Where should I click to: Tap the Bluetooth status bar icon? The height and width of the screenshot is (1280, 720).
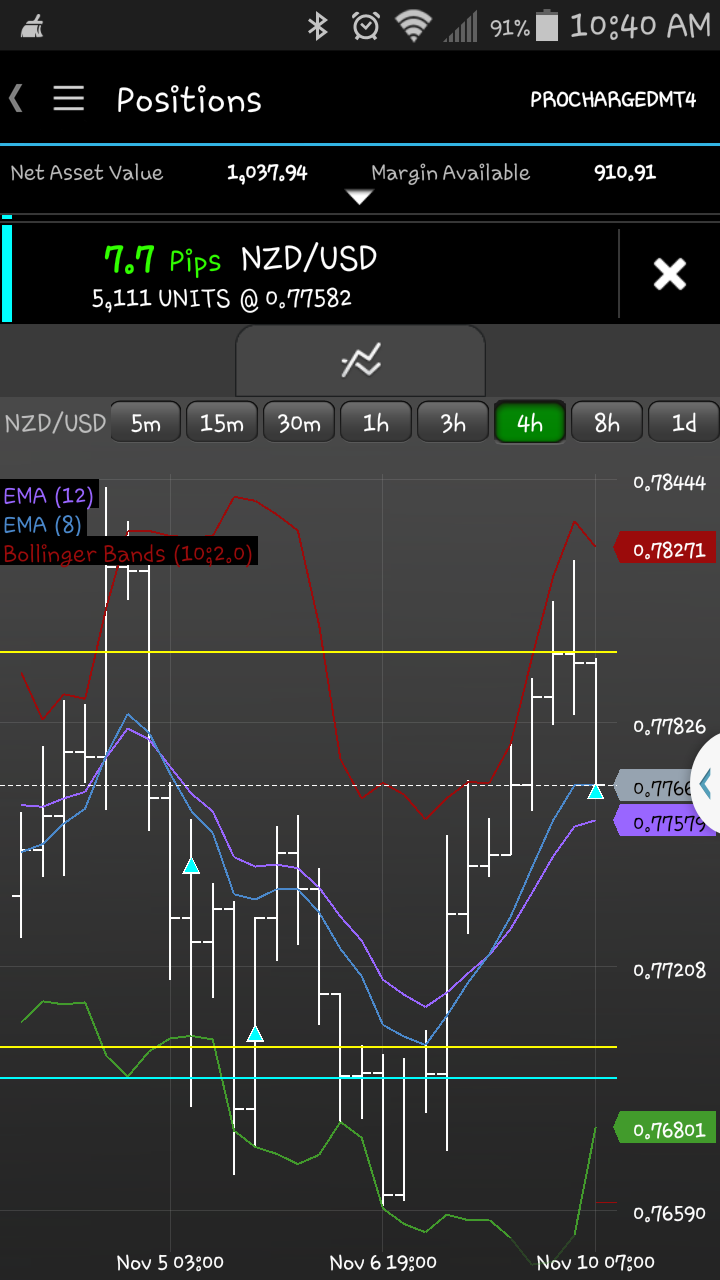[x=318, y=26]
